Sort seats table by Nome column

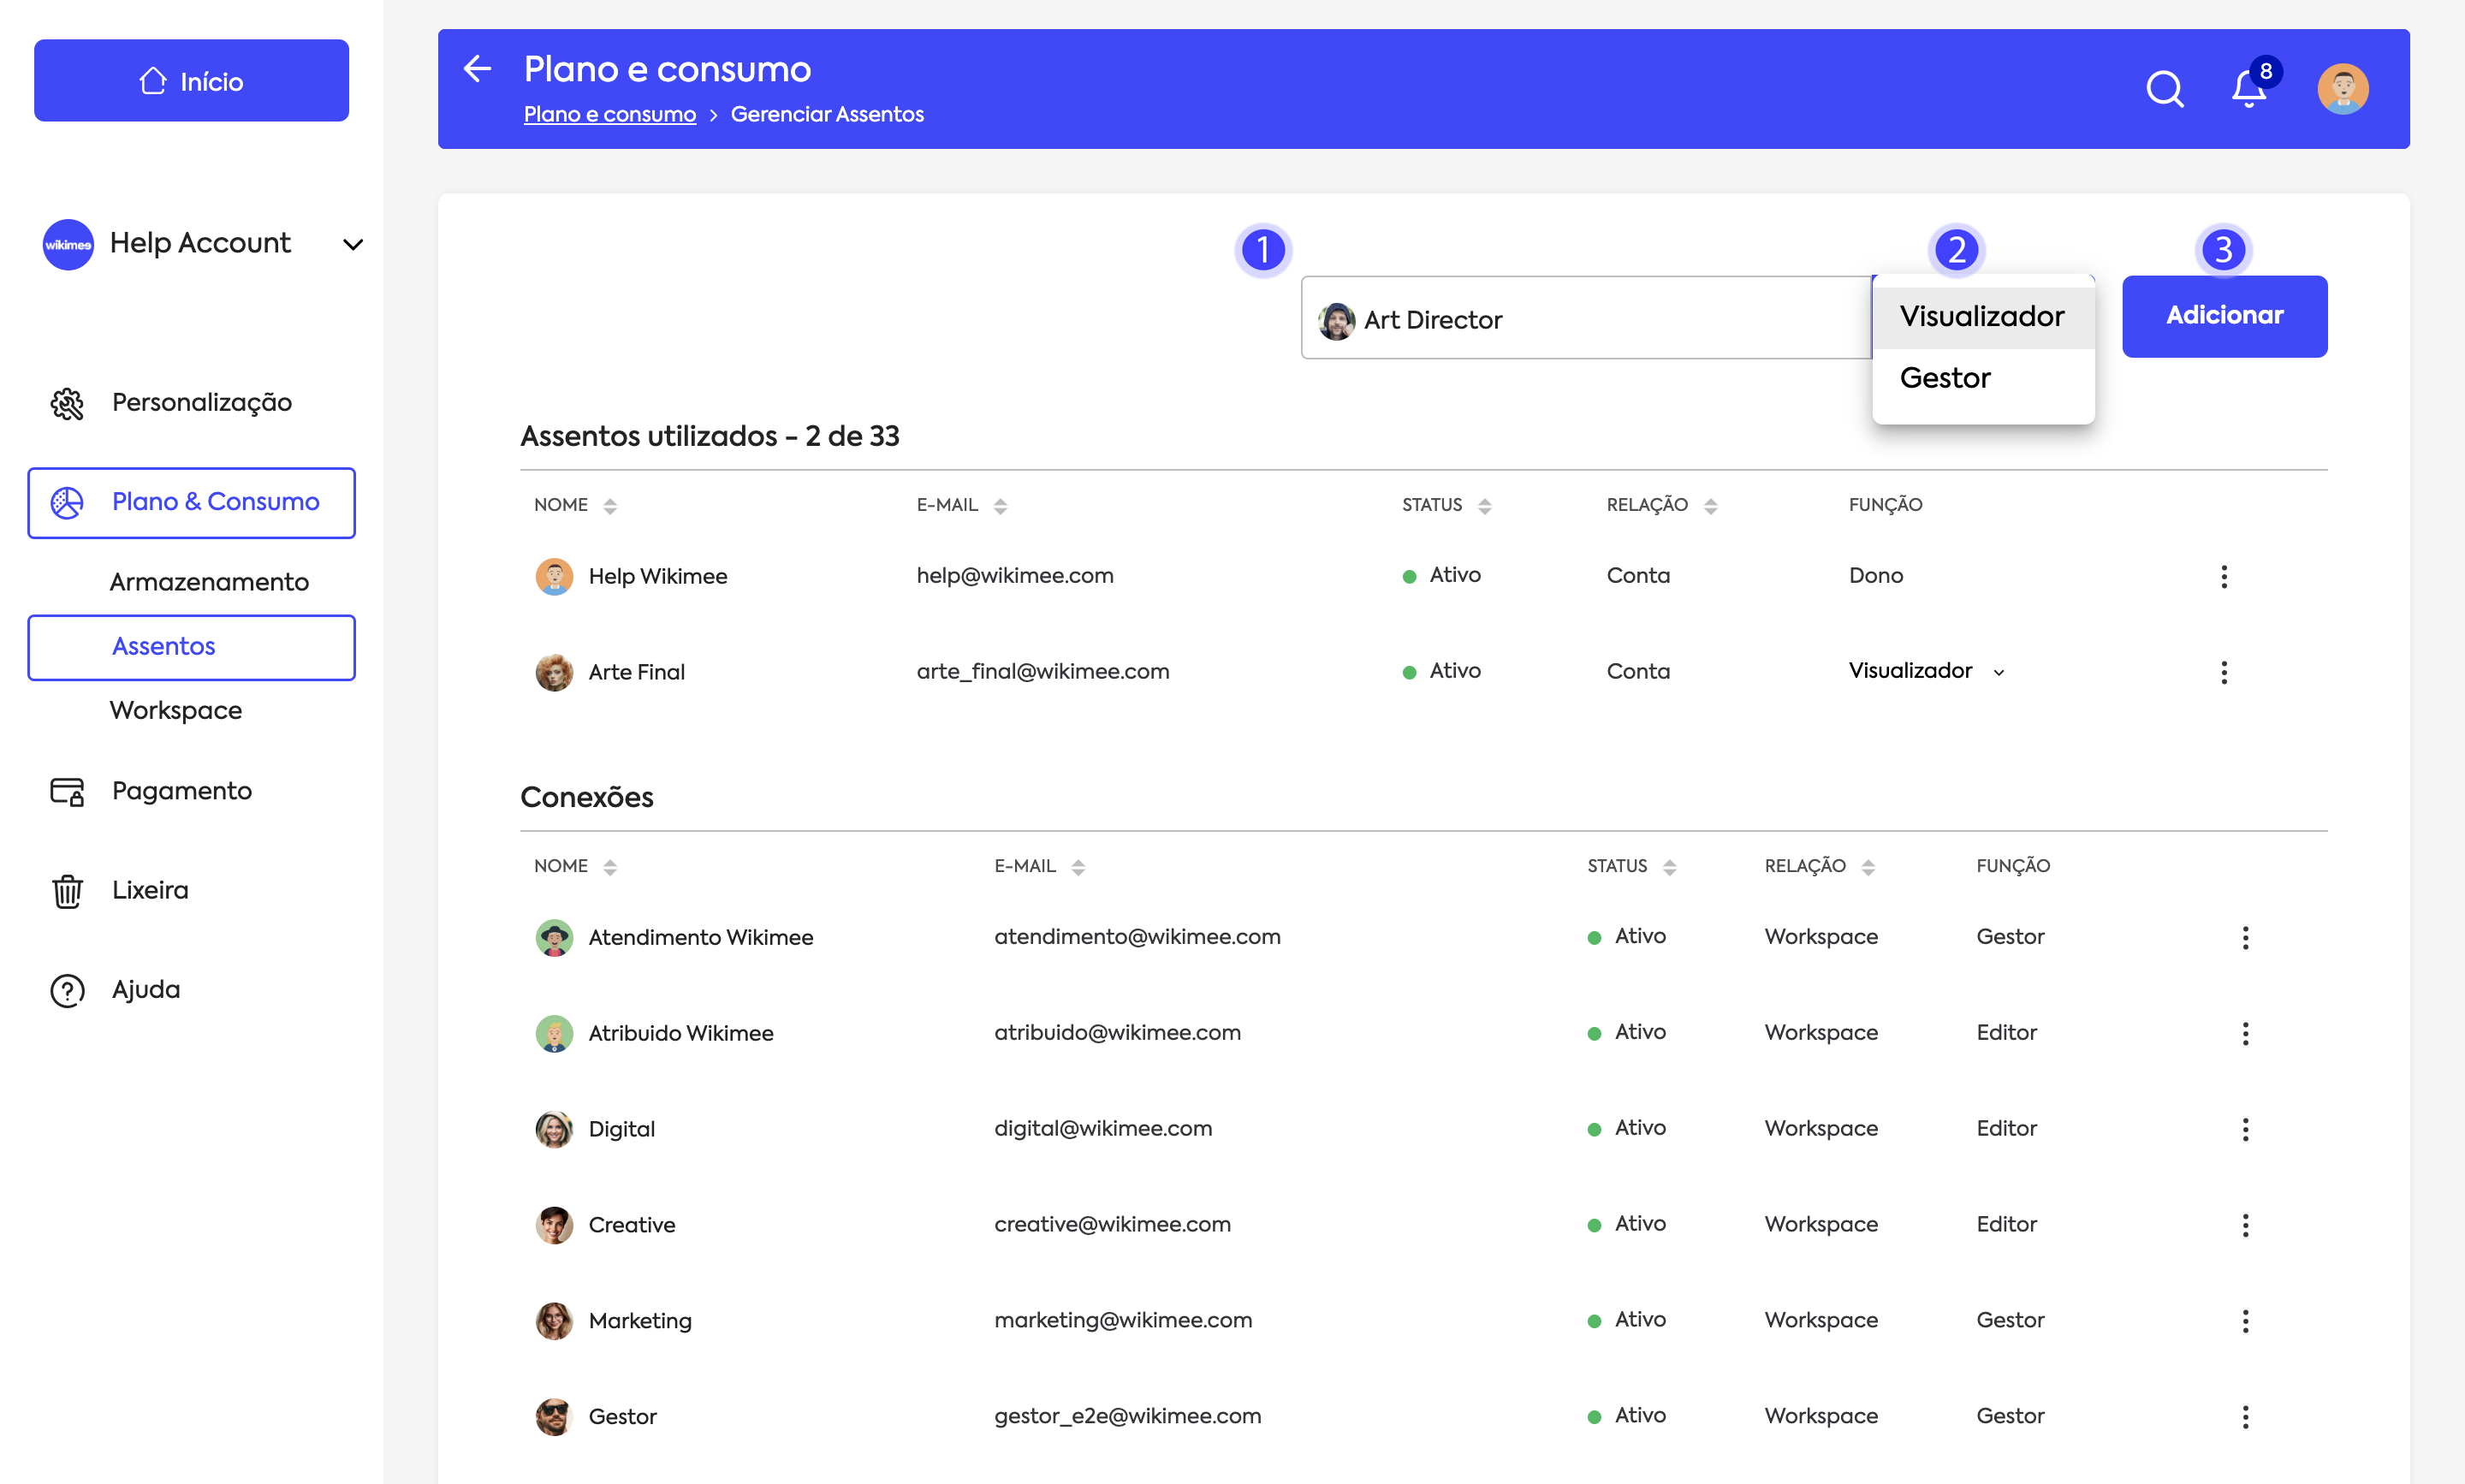click(x=610, y=506)
